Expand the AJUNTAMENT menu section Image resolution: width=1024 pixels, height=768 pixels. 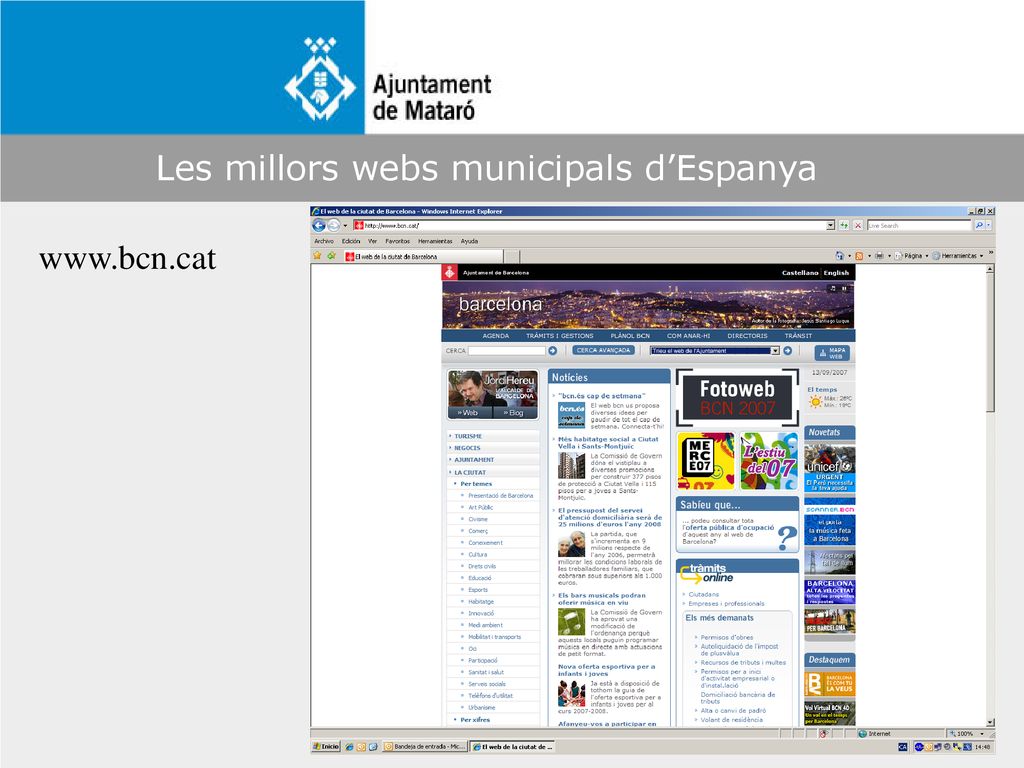pos(474,460)
